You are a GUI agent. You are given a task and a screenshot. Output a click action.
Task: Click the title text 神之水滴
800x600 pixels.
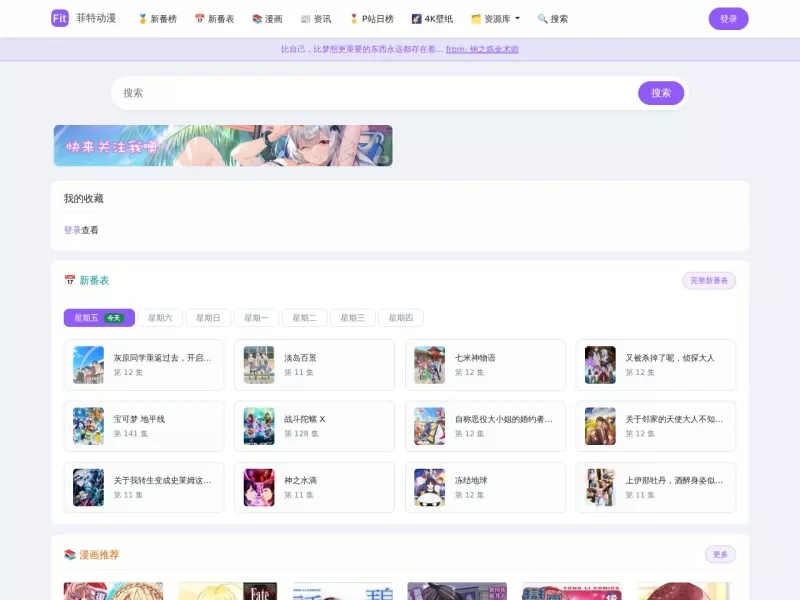(x=301, y=480)
